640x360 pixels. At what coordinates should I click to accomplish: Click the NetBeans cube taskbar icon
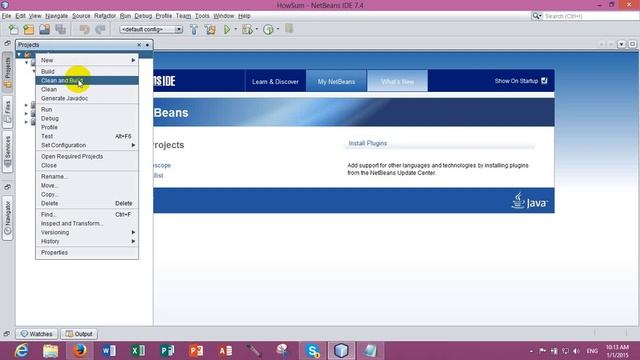(x=341, y=351)
